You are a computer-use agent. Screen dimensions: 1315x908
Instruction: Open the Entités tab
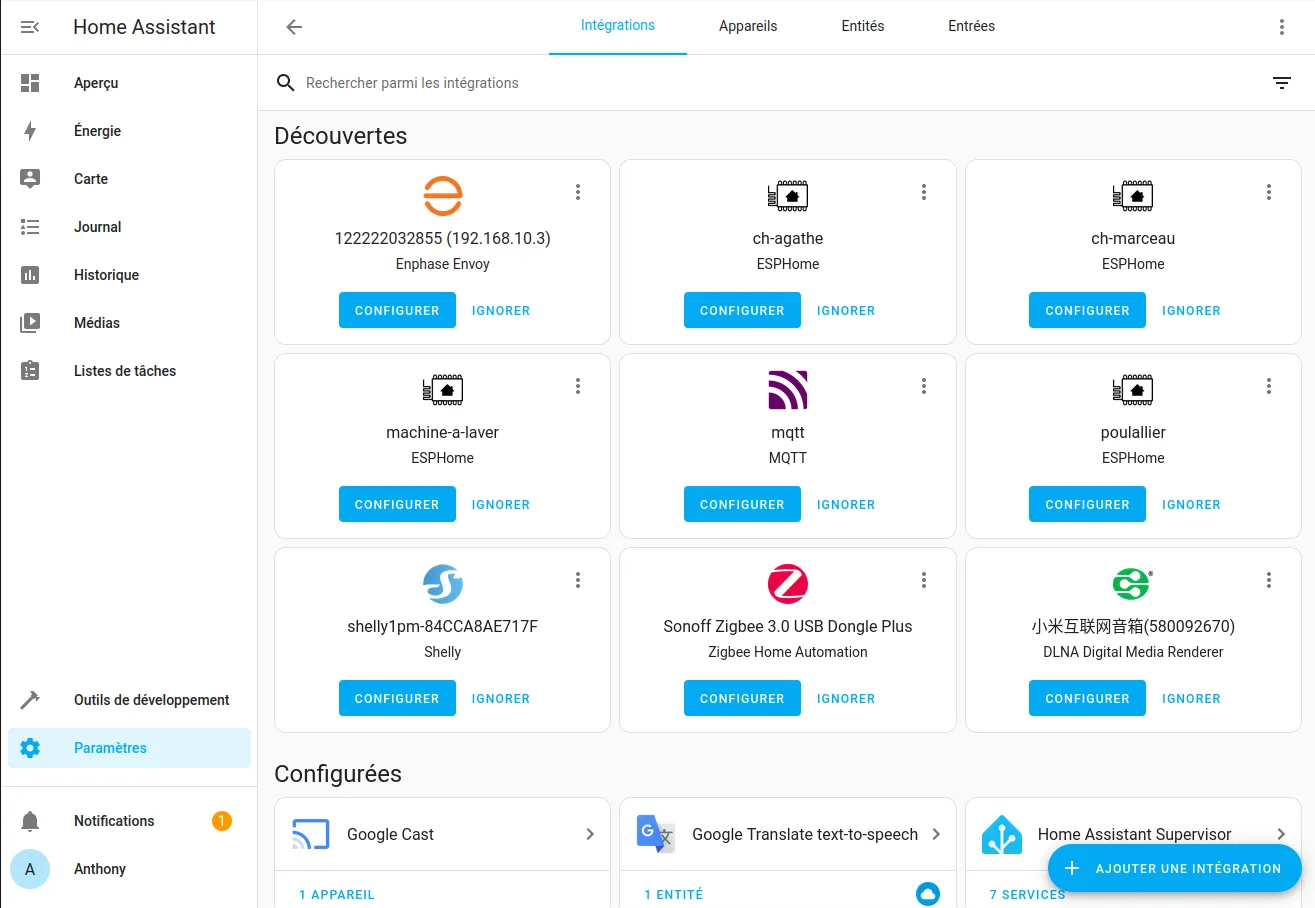click(862, 26)
